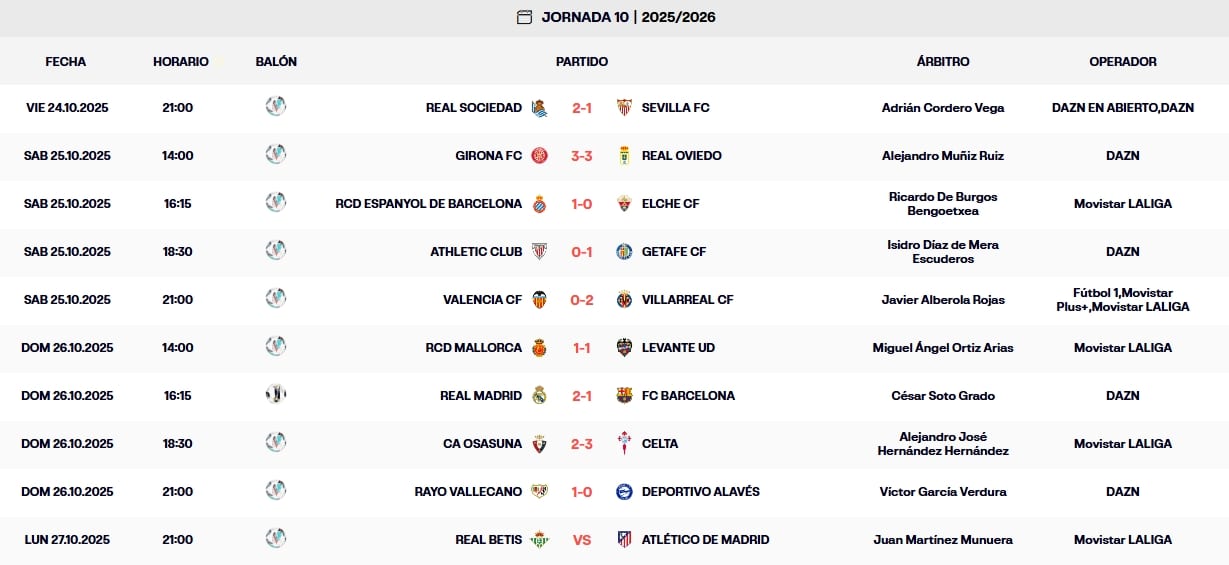Click the Deportivo Alavés team name
This screenshot has height=565, width=1229.
click(x=700, y=492)
